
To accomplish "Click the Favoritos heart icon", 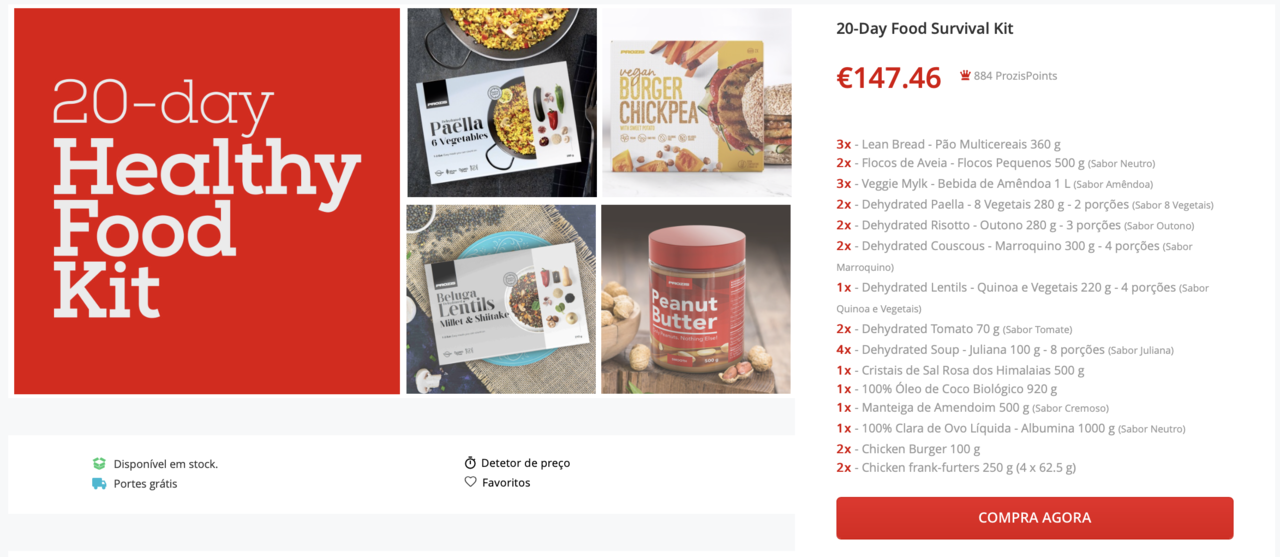I will [x=470, y=482].
